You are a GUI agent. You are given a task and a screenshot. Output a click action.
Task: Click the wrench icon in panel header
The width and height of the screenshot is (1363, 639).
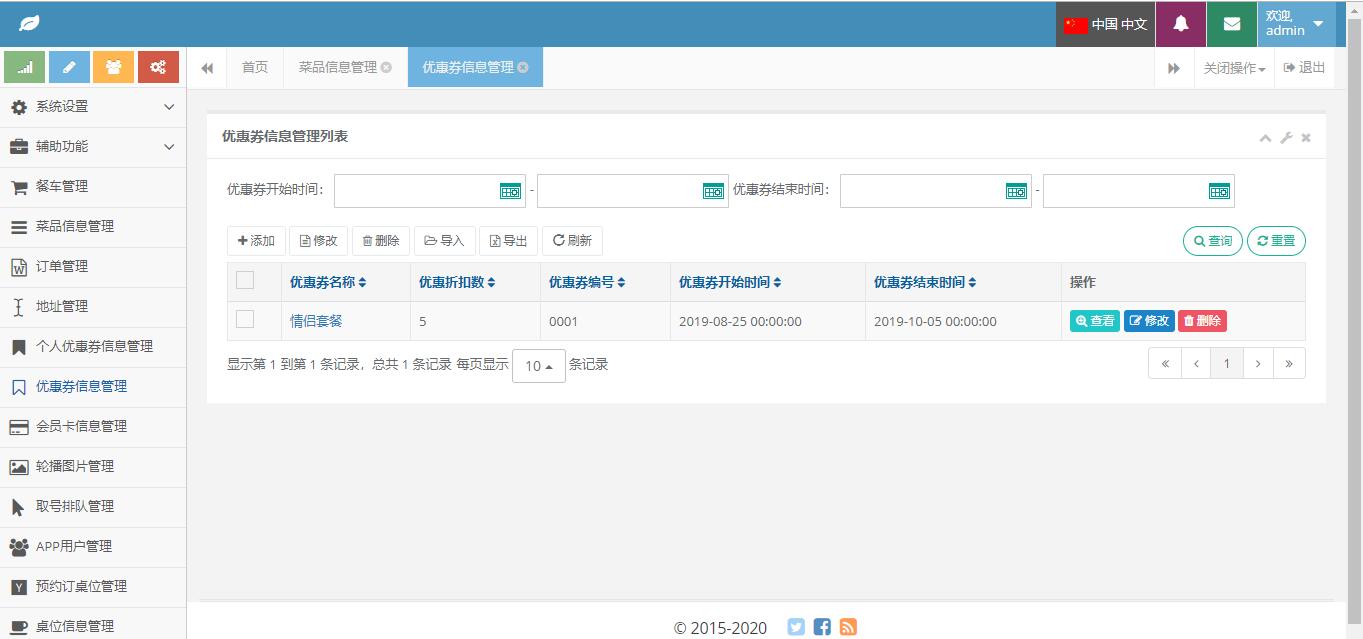(1286, 138)
